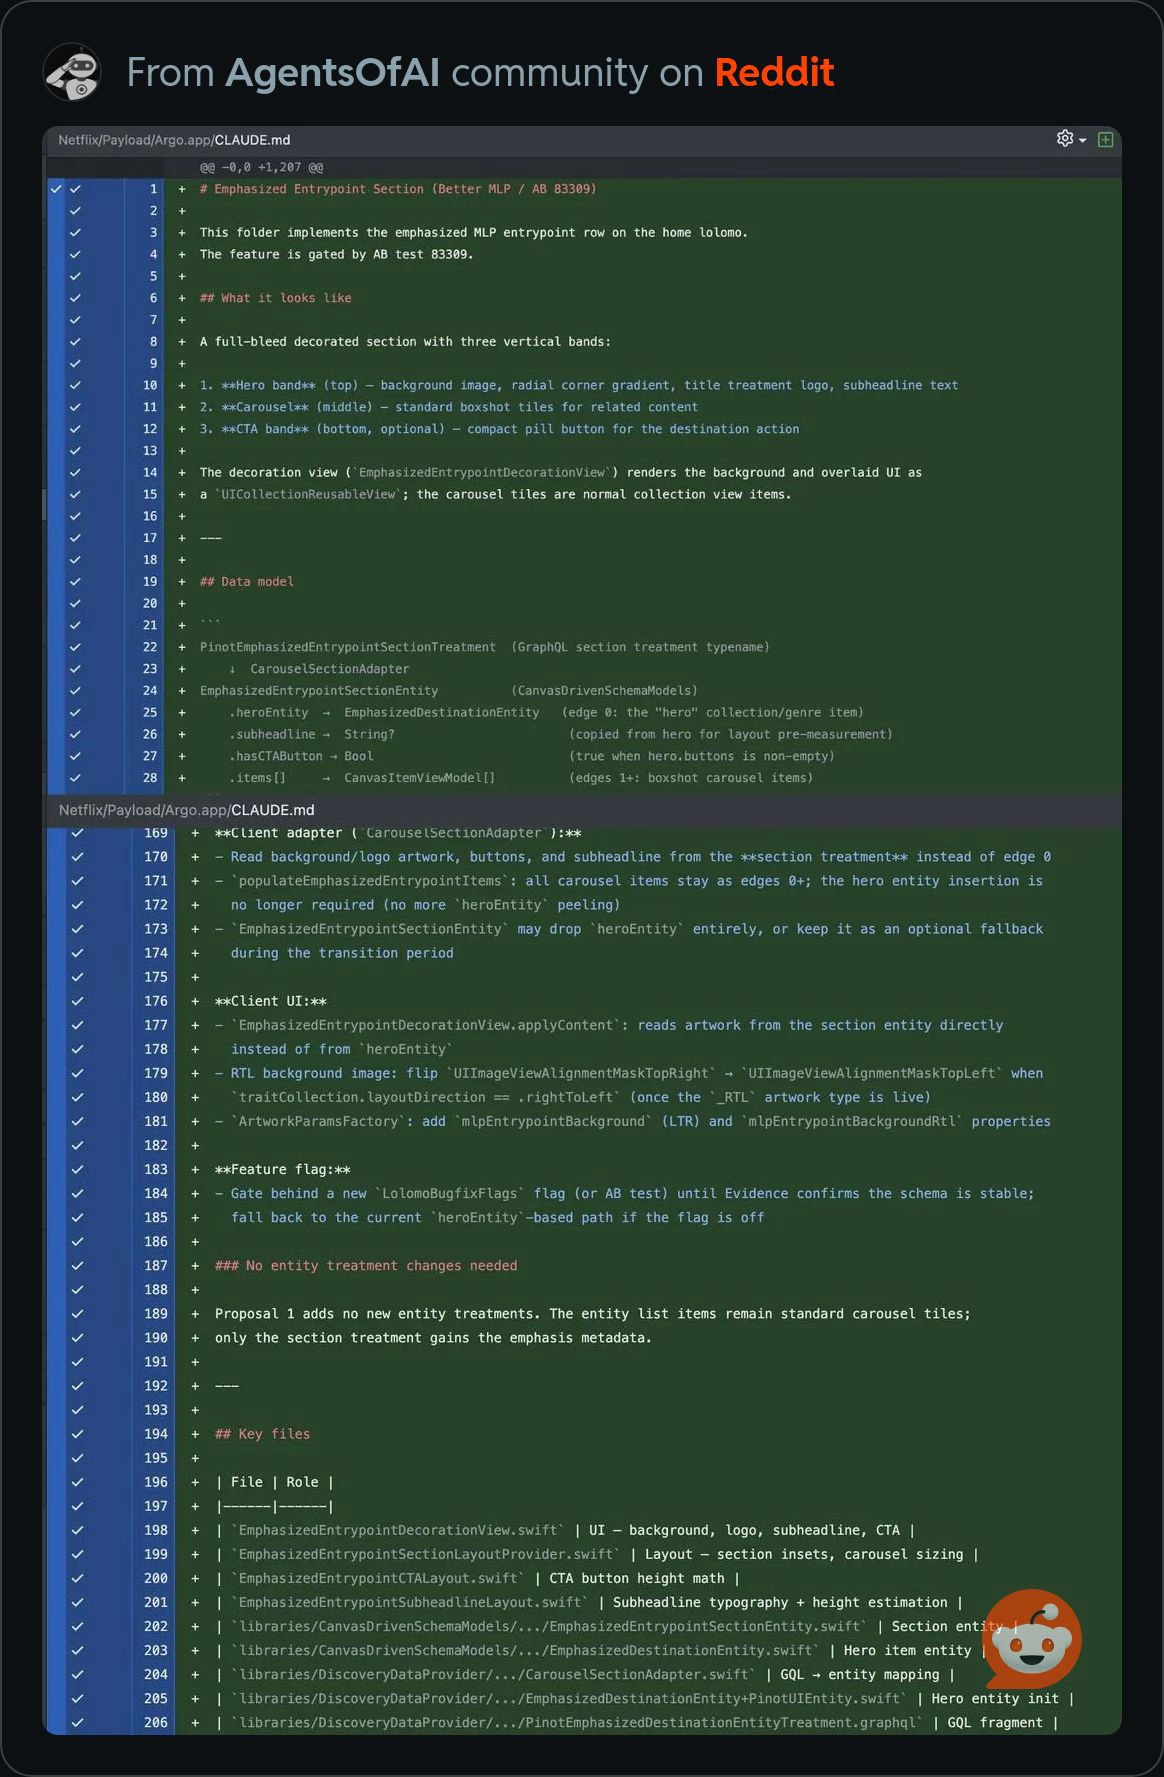Click the blue checkmark left of line 1
Screen dimensions: 1164x1777
coord(57,189)
